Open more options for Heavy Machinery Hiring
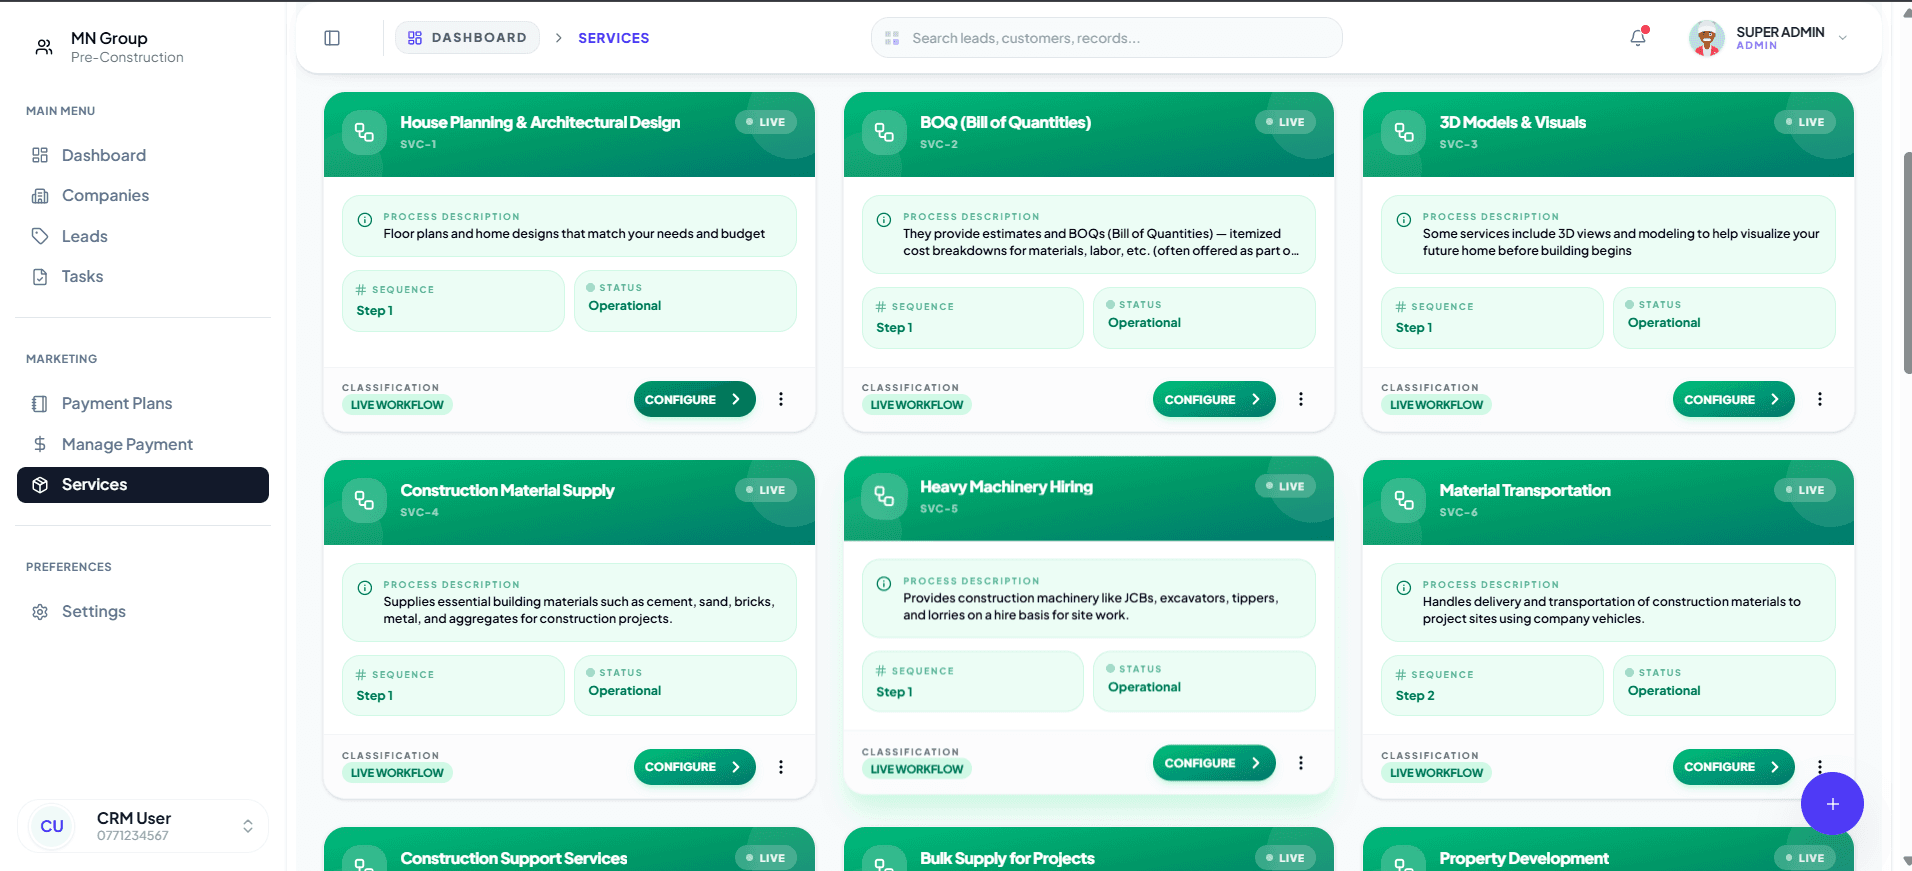This screenshot has width=1912, height=871. click(1301, 763)
